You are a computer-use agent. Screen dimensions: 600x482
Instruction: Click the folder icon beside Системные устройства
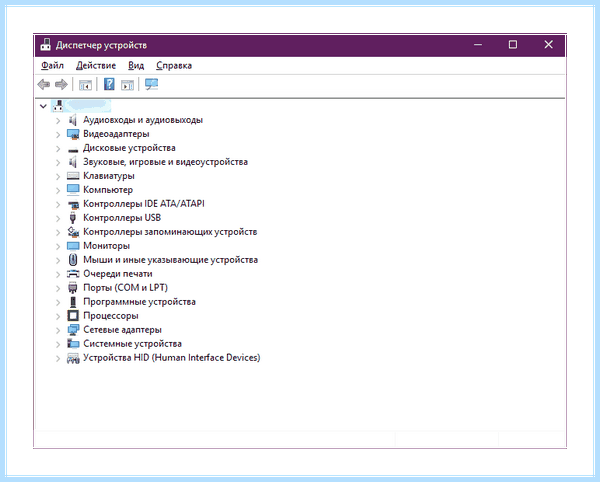click(x=73, y=344)
